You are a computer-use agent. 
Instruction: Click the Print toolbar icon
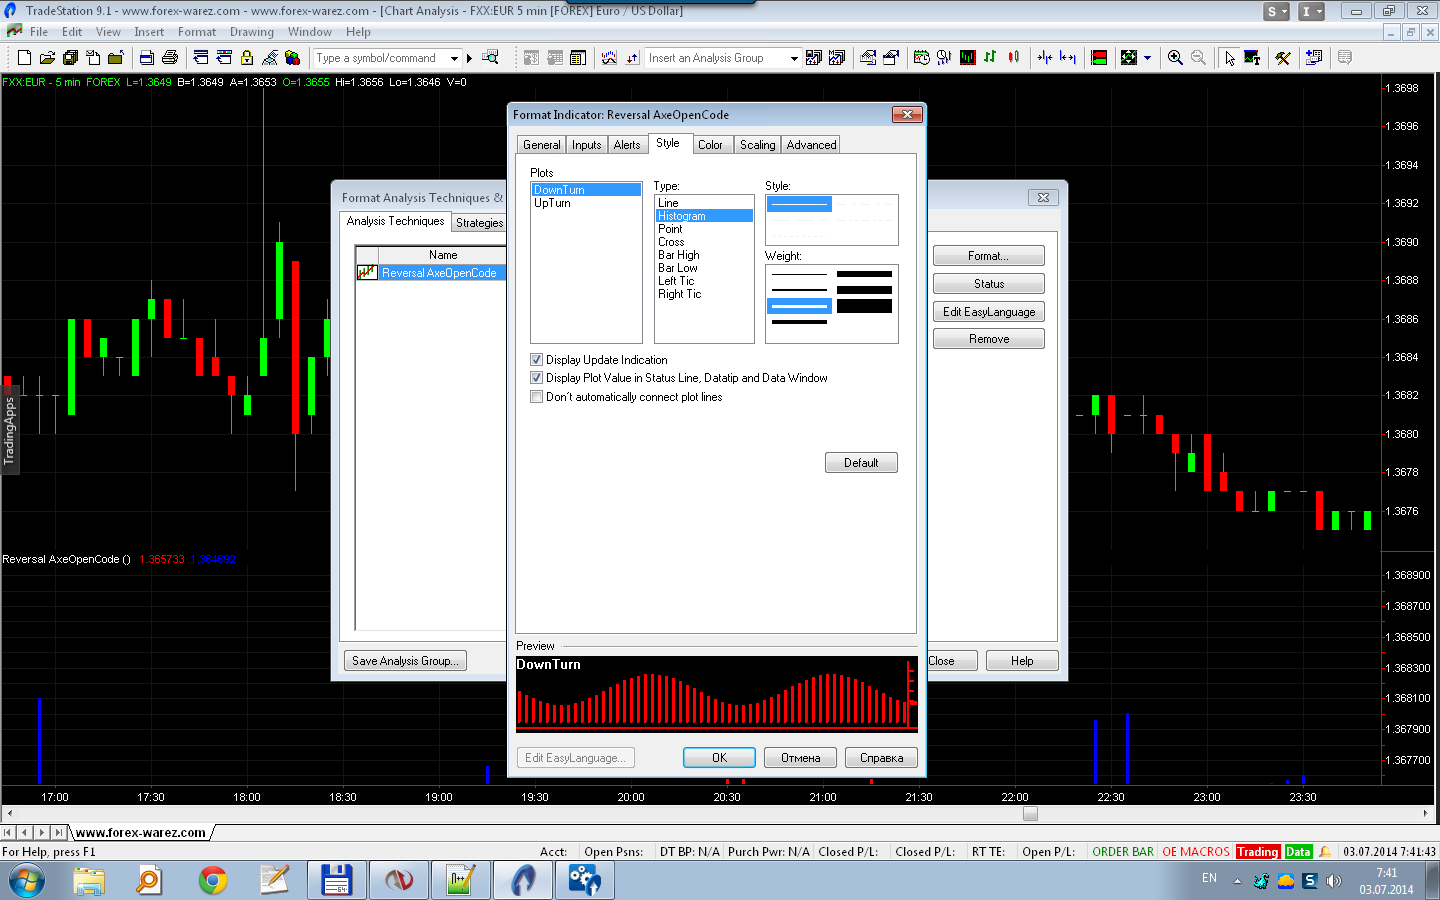(x=169, y=58)
